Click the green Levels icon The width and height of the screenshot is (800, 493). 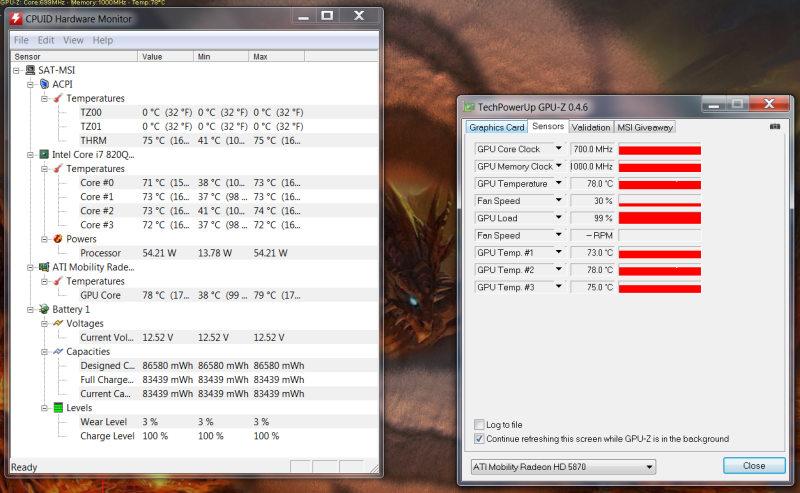[58, 408]
